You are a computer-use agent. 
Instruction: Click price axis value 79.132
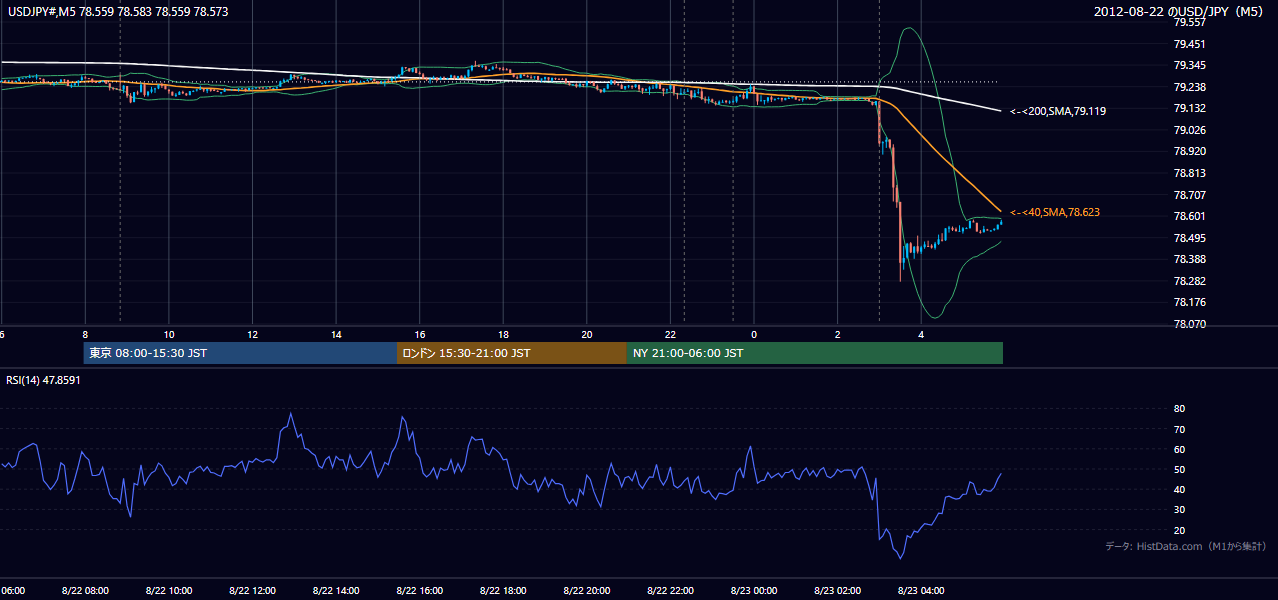click(x=1189, y=108)
